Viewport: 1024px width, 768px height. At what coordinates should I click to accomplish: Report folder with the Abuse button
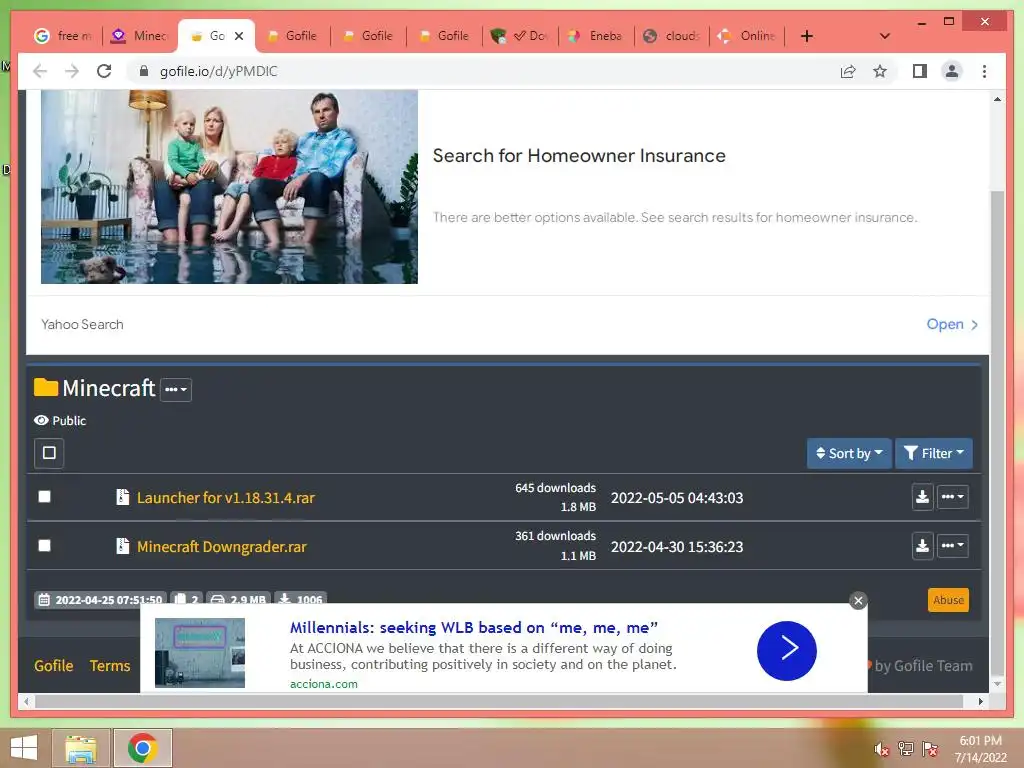pos(948,600)
